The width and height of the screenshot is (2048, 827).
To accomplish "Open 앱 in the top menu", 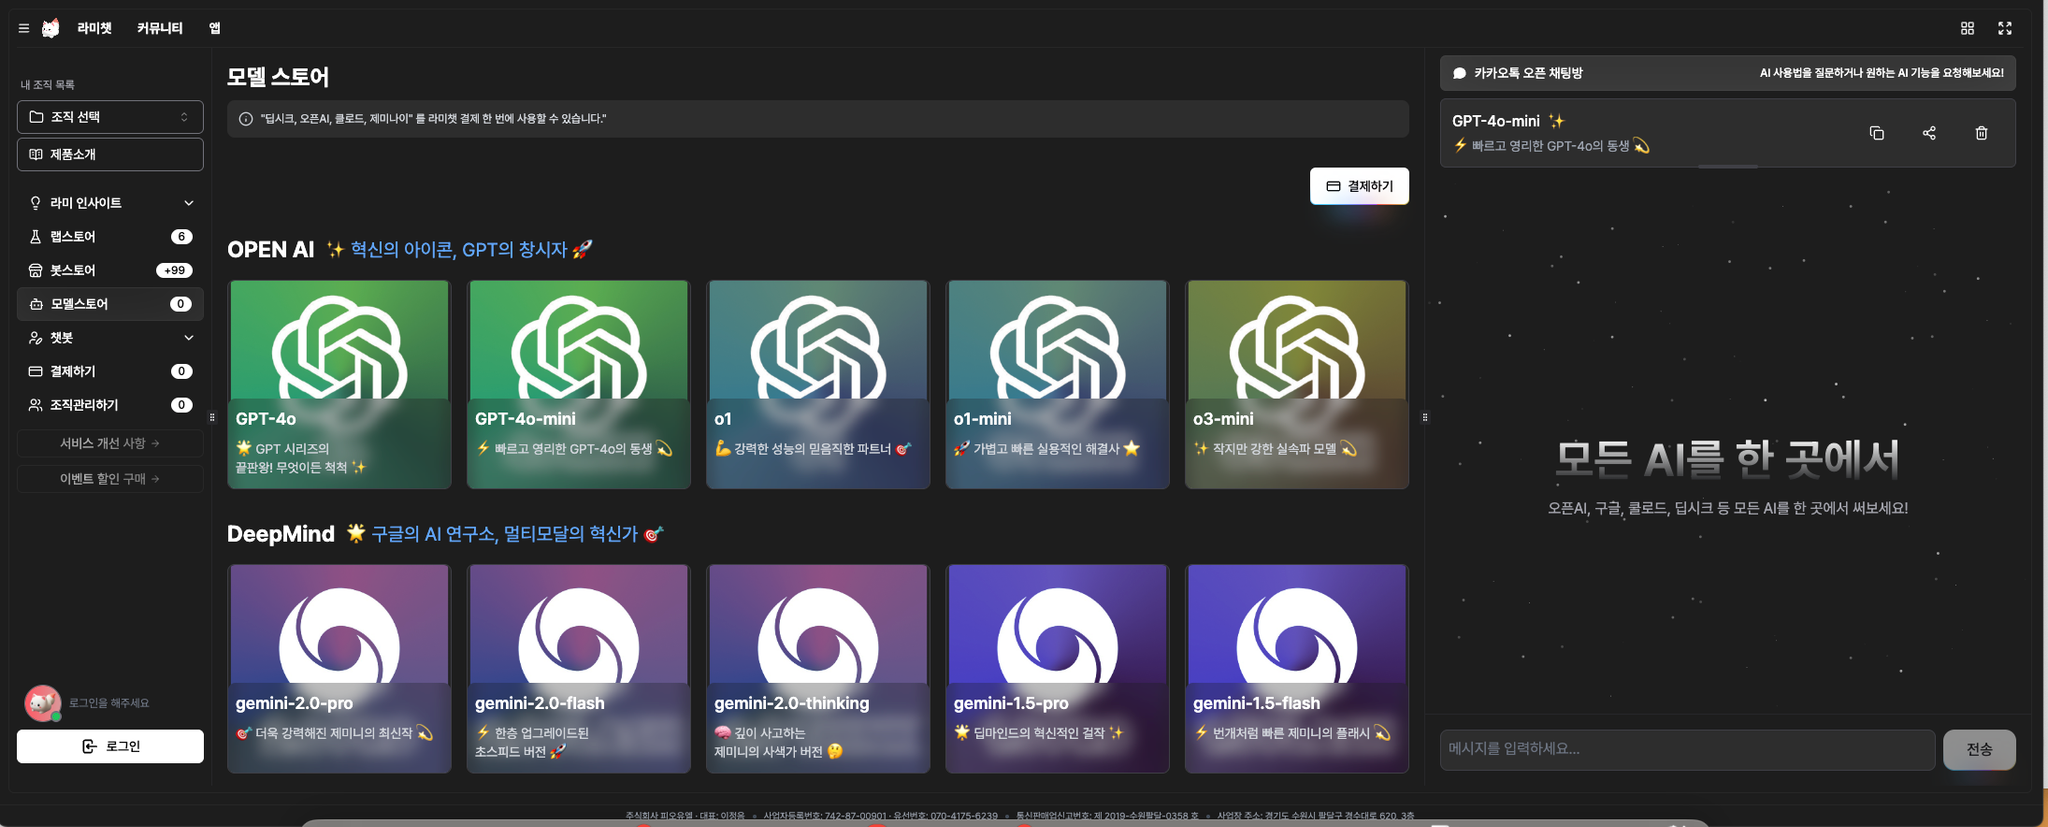I will 215,28.
